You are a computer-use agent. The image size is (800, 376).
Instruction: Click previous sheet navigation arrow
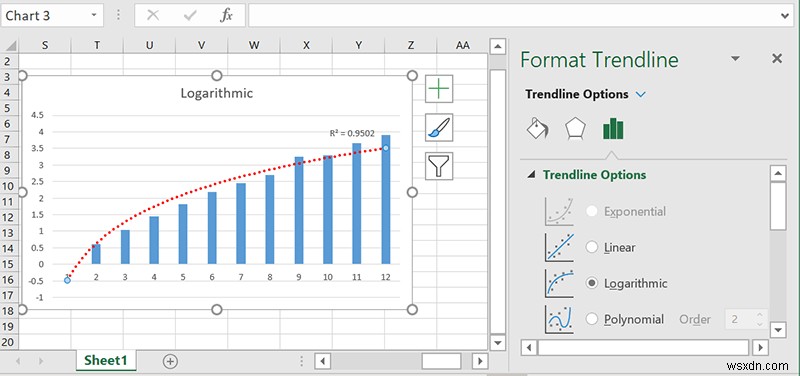pyautogui.click(x=18, y=361)
